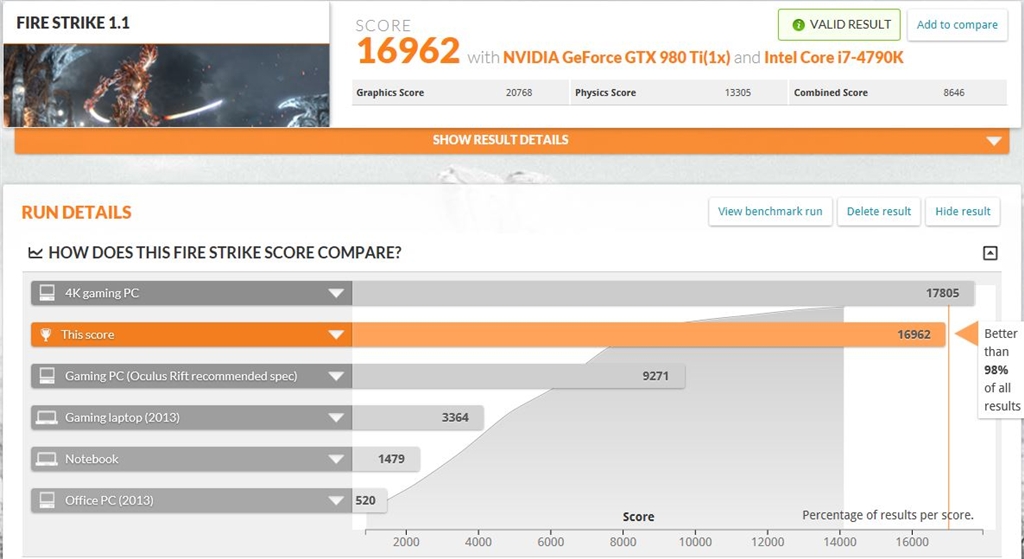Click the orange arrow pointing at This score
Viewport: 1024px width, 559px height.
[x=966, y=334]
